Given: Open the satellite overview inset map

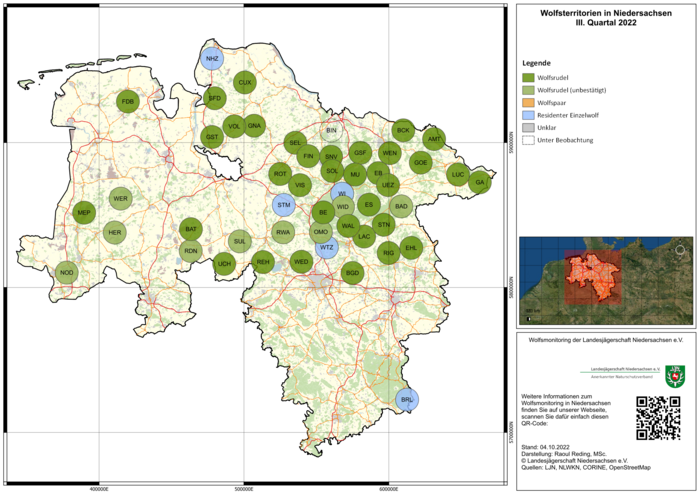Looking at the screenshot, I should coord(606,280).
